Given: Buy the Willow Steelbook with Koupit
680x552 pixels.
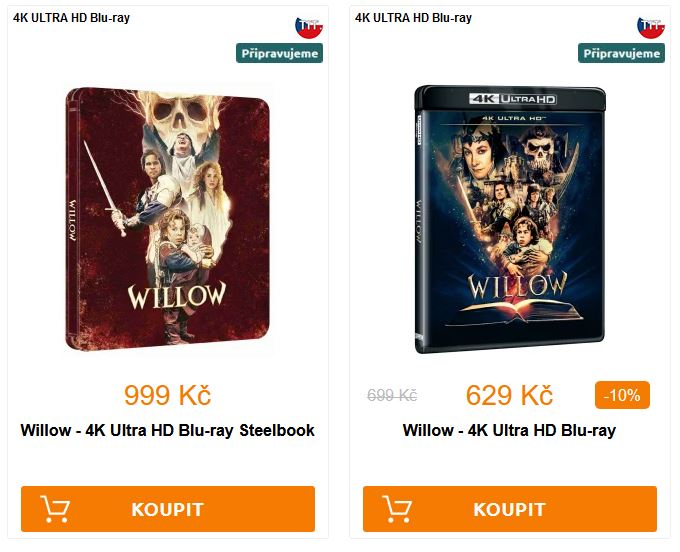Looking at the screenshot, I should [168, 509].
